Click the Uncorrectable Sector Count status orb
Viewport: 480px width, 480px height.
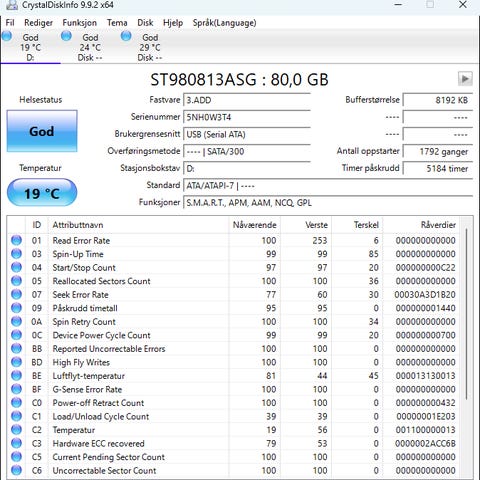[16, 470]
